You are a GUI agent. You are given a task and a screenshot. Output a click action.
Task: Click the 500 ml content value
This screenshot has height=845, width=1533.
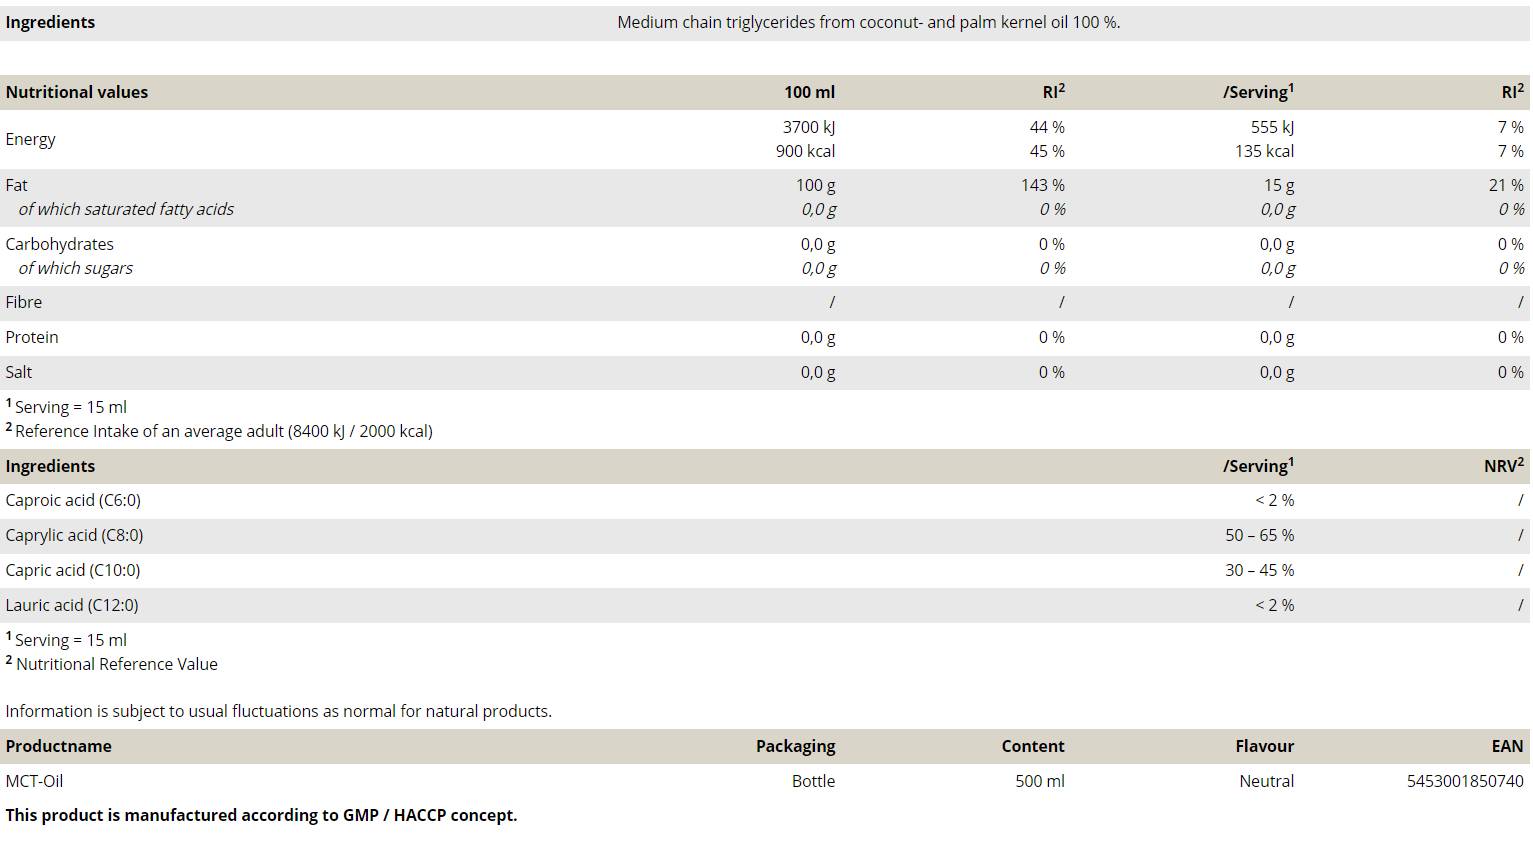[x=1039, y=781]
